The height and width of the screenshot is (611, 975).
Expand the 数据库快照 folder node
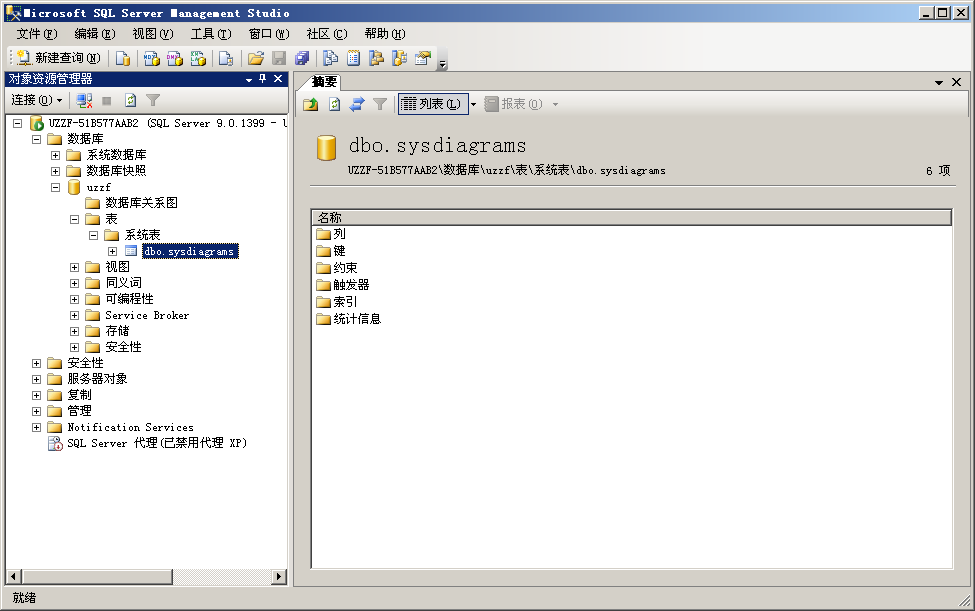coord(55,171)
